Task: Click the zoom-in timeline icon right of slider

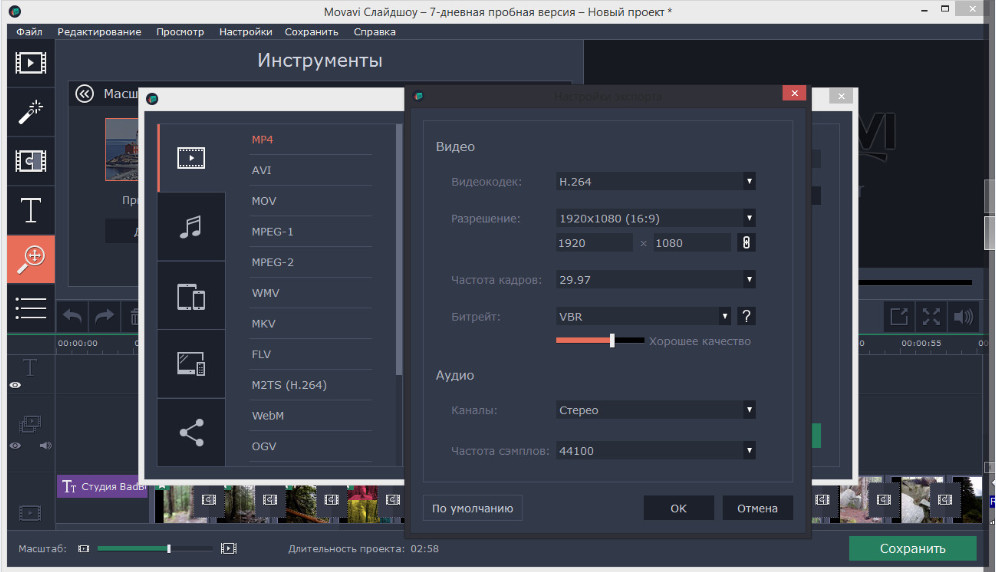Action: (x=229, y=548)
